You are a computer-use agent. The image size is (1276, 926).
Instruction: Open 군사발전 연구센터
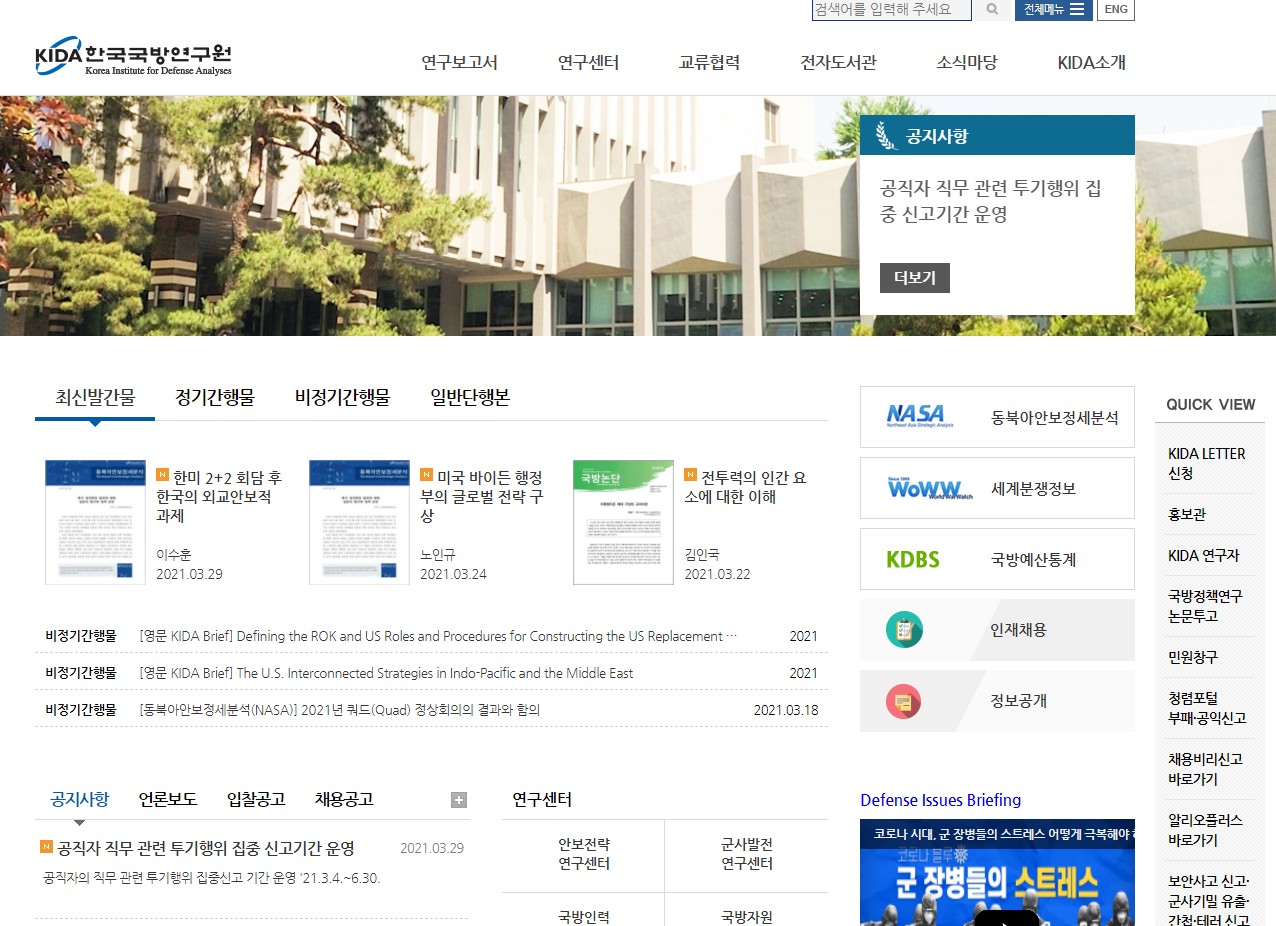[x=747, y=854]
